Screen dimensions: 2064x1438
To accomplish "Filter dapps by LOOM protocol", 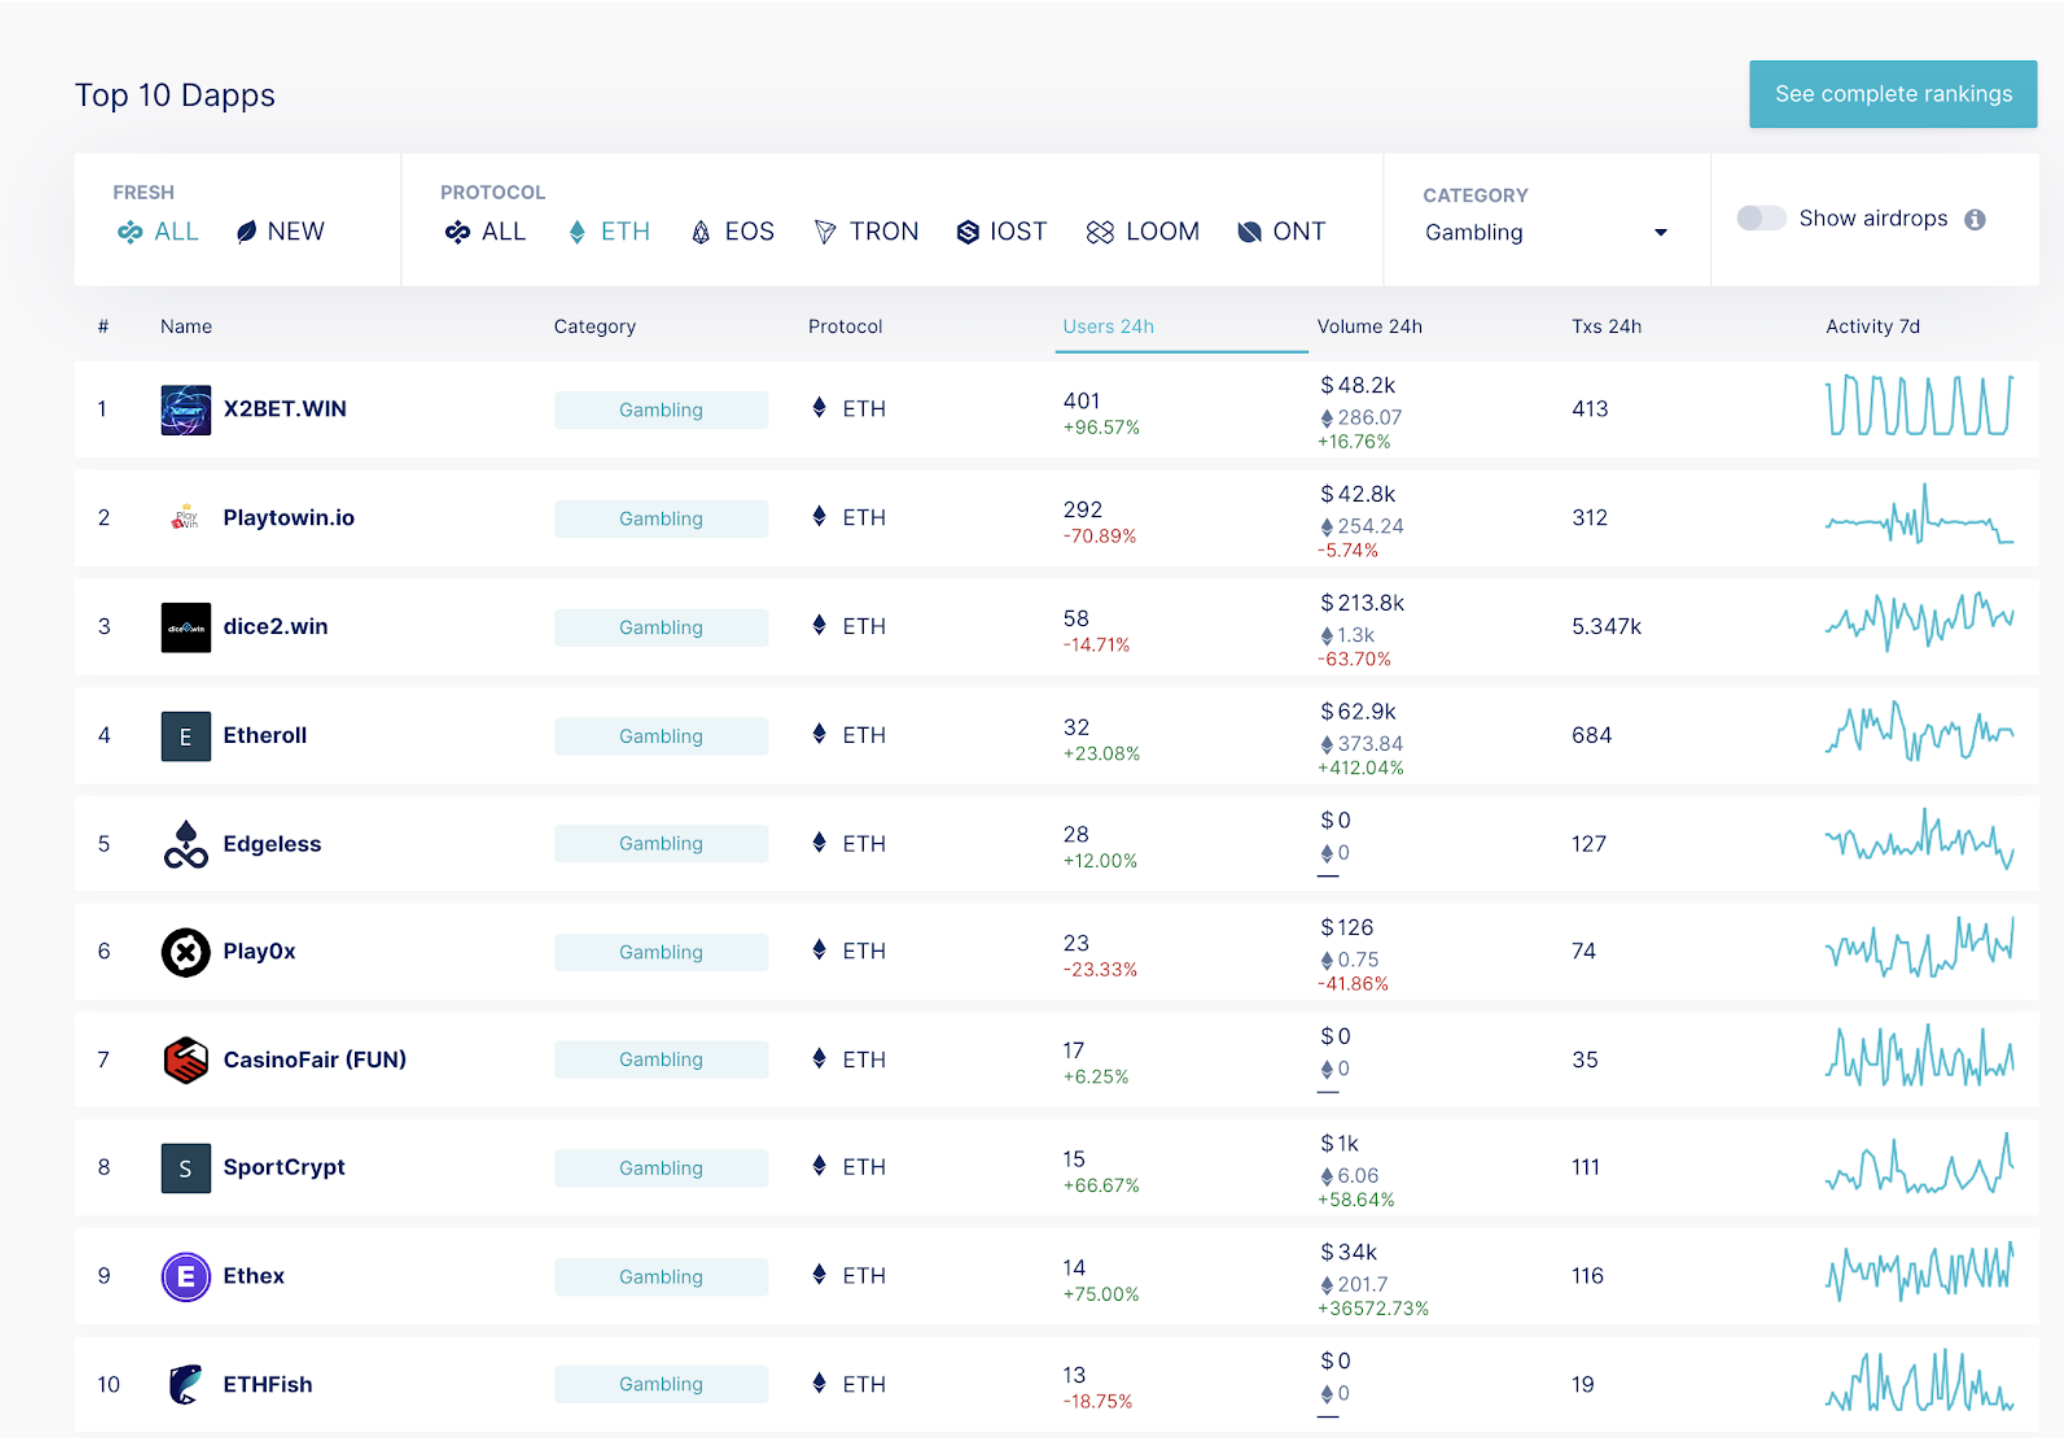I will click(x=1142, y=232).
